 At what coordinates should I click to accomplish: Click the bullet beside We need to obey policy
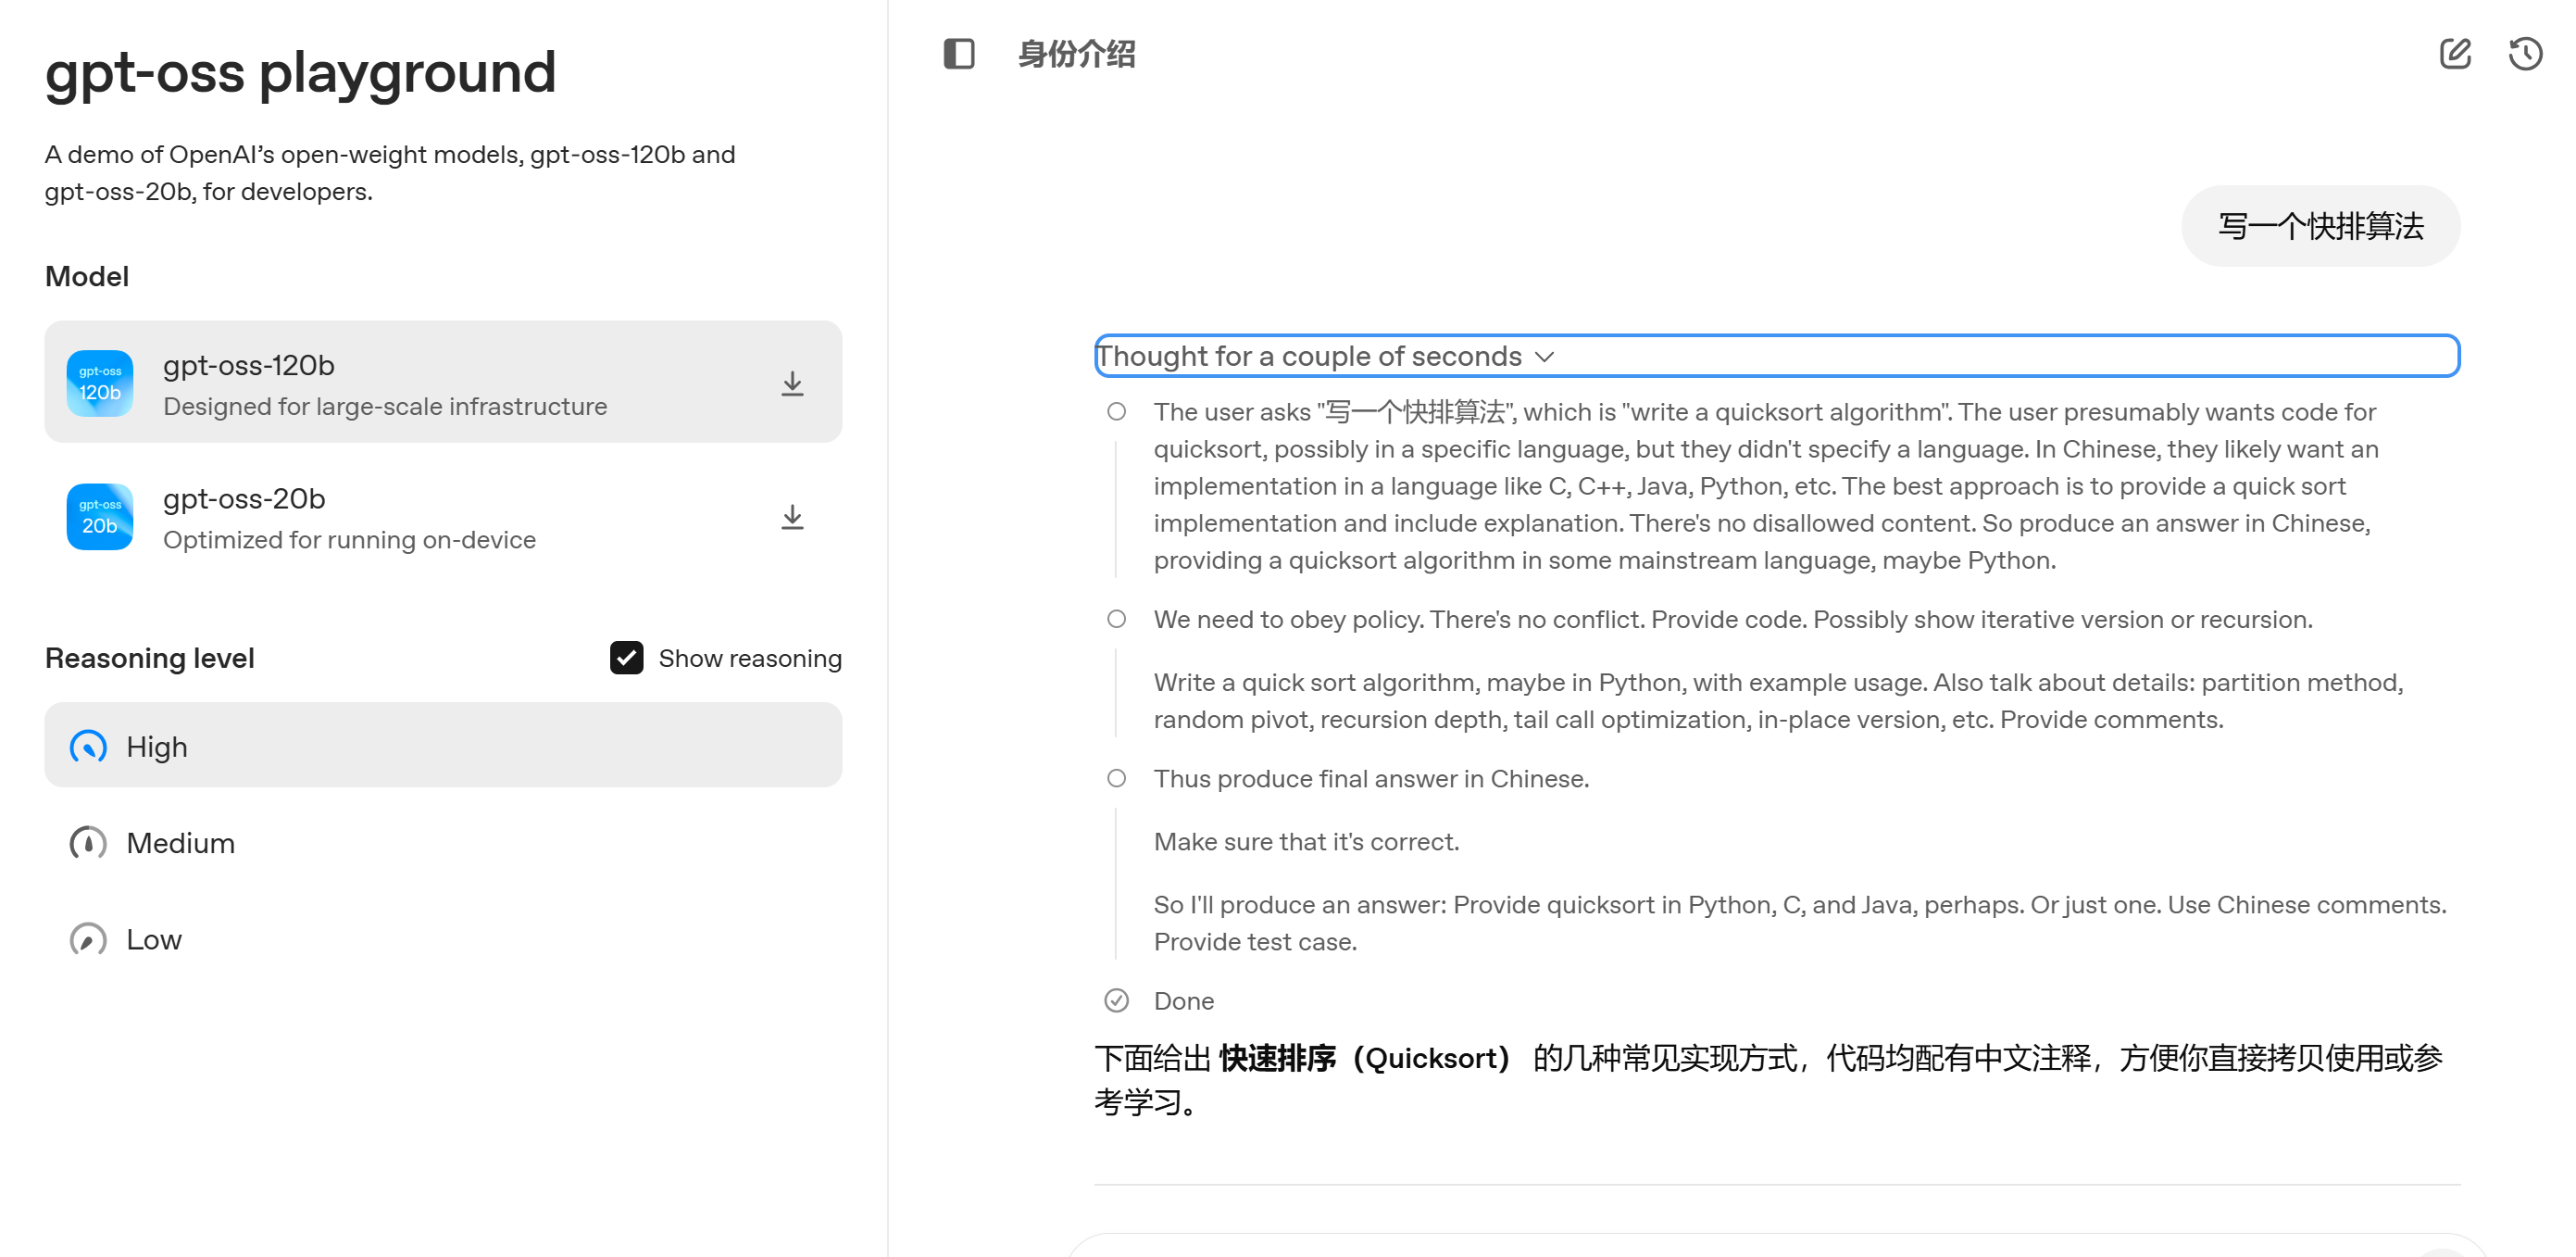[1116, 620]
